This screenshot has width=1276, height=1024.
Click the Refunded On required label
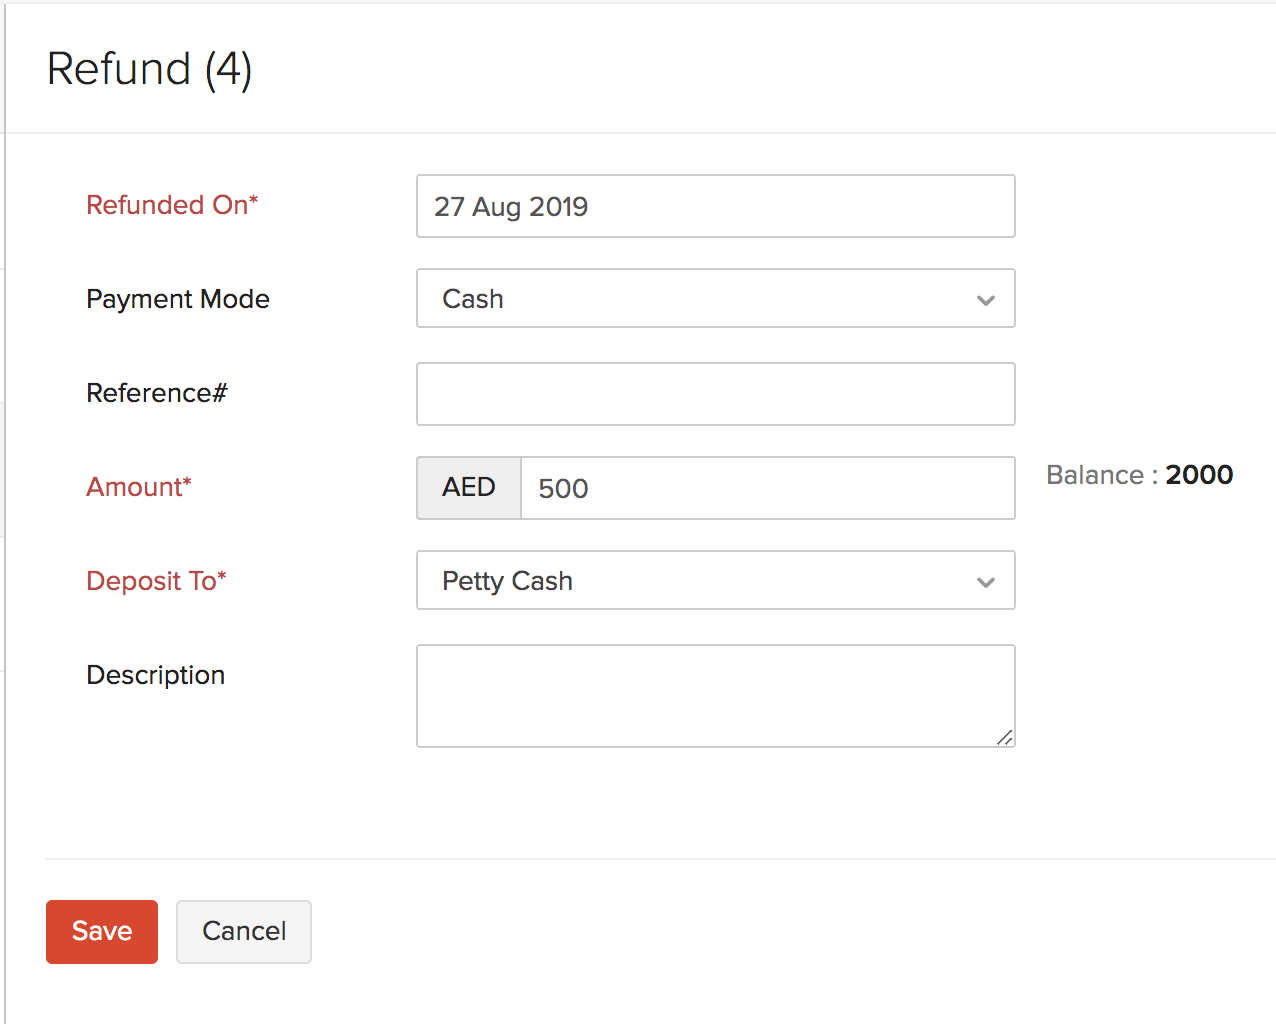click(171, 205)
